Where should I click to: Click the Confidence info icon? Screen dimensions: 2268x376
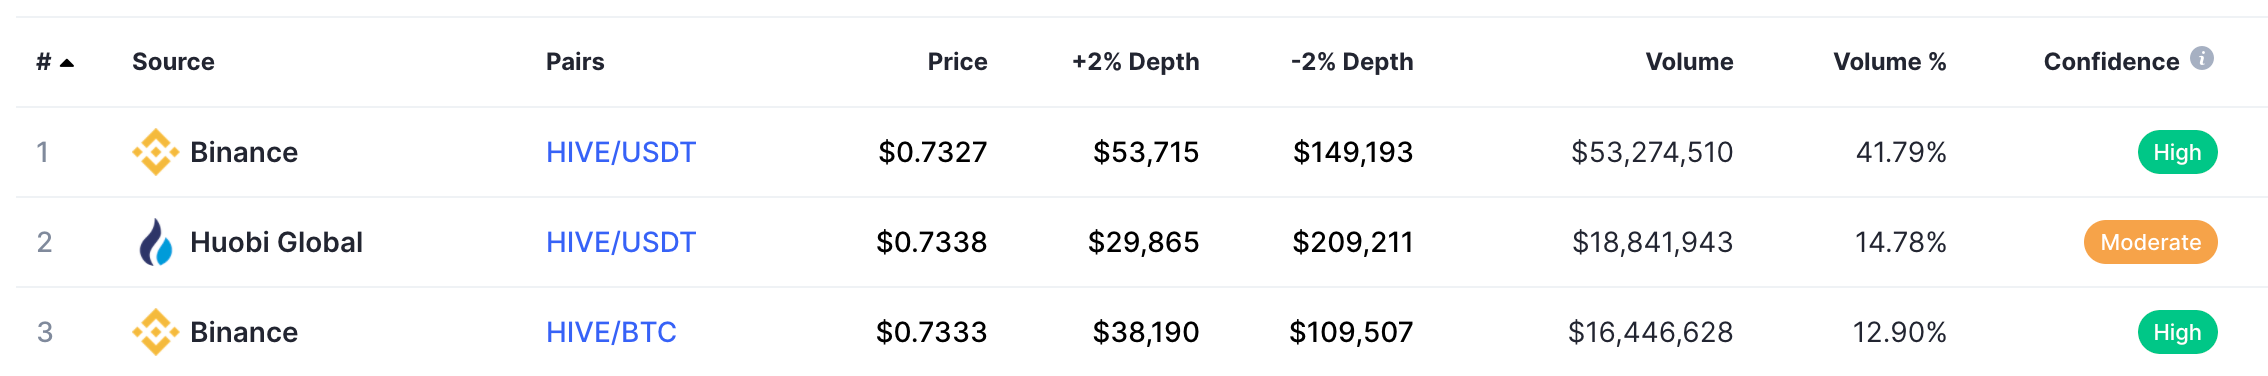pyautogui.click(x=2201, y=59)
